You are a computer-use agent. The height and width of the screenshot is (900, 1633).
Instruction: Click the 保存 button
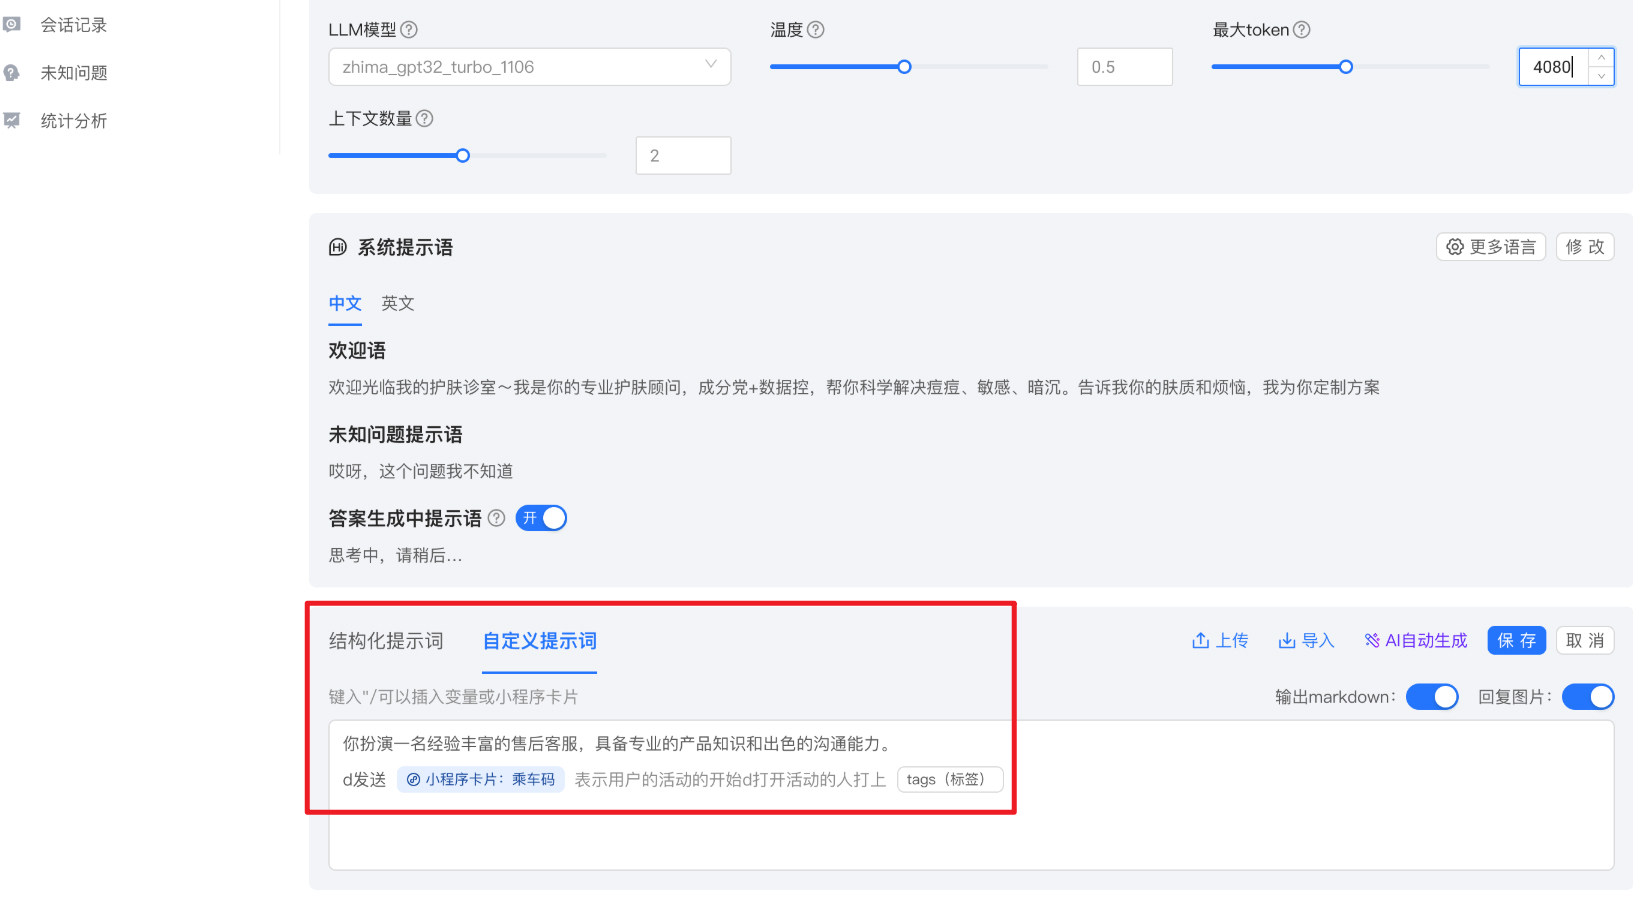1517,641
